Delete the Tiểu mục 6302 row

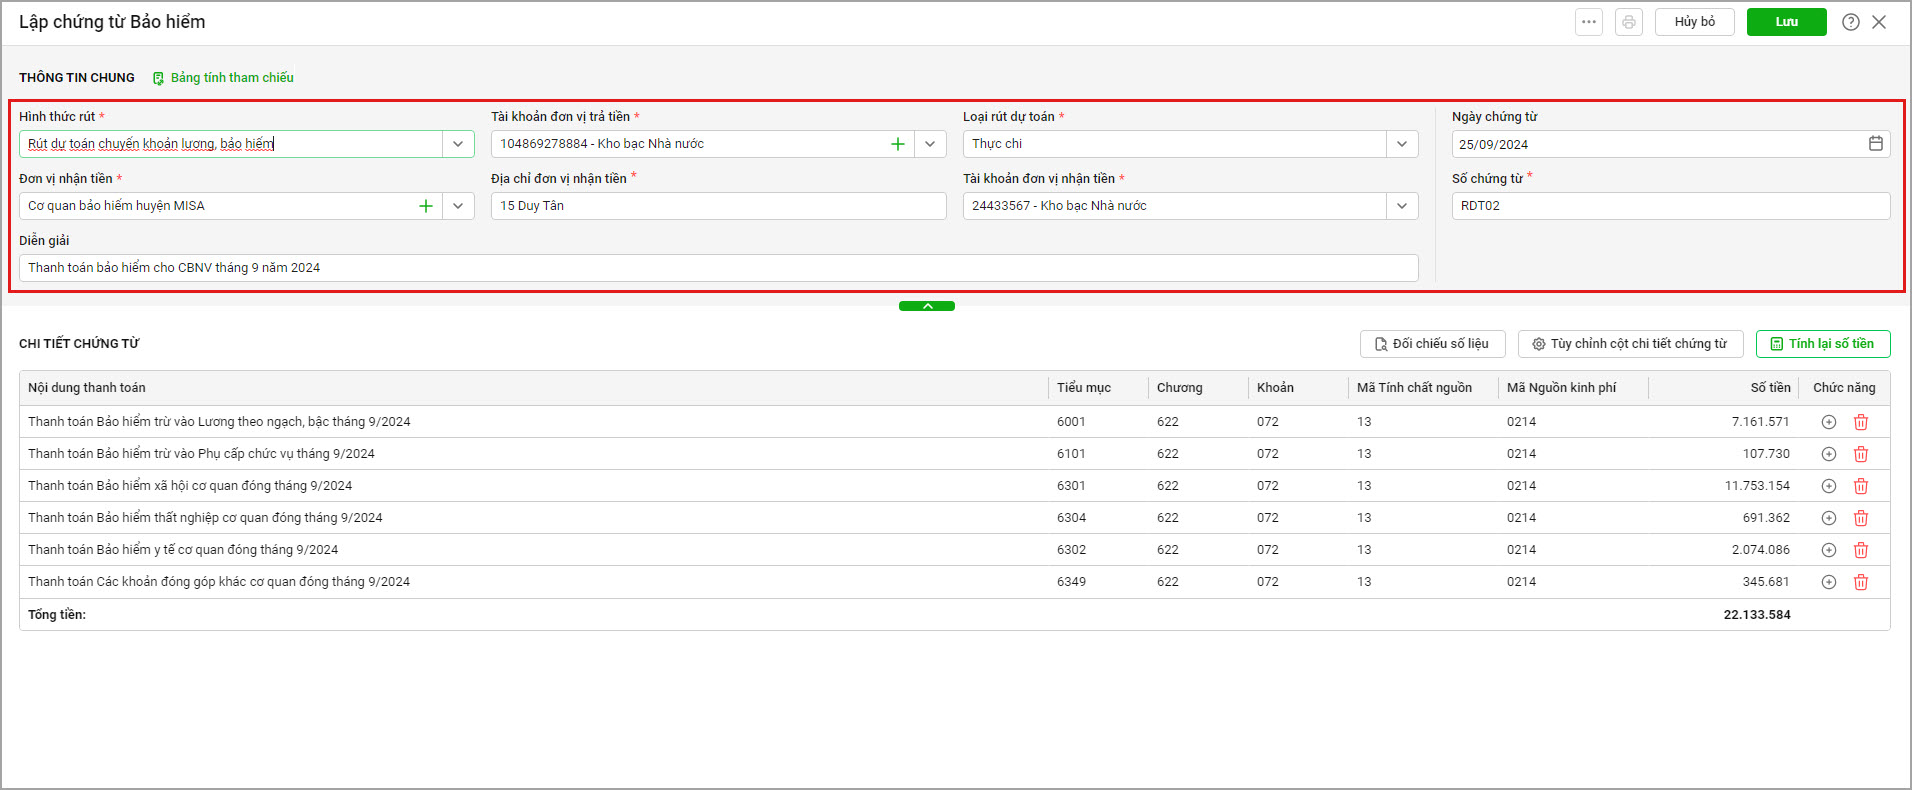tap(1861, 550)
